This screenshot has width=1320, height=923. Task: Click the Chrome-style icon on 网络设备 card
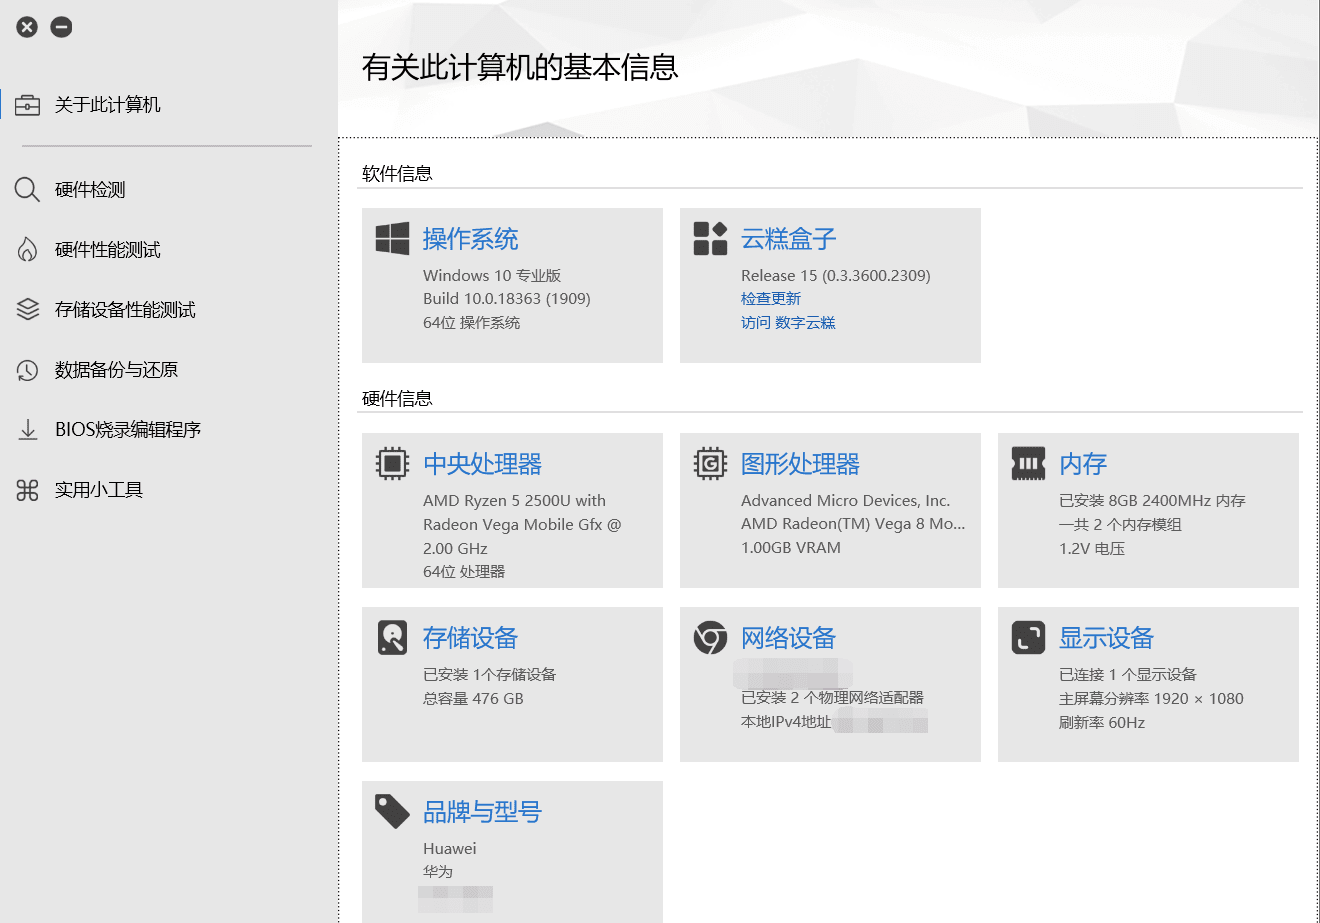pos(710,637)
